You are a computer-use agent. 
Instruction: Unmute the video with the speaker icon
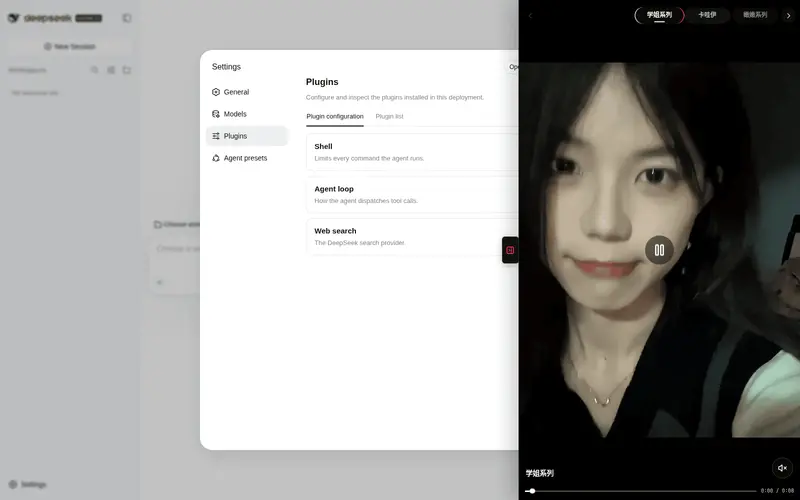pyautogui.click(x=782, y=468)
